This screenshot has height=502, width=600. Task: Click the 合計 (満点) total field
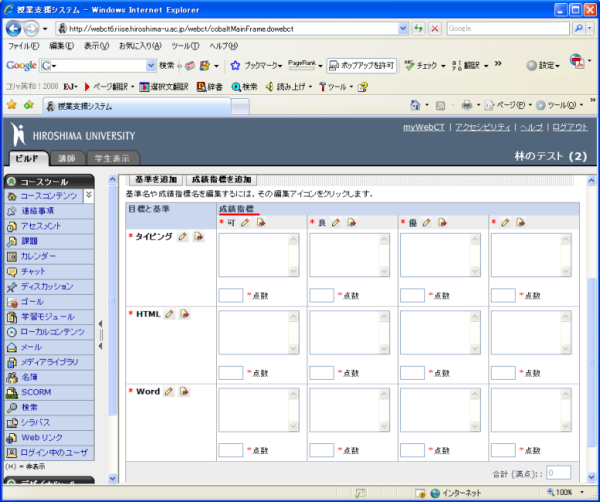pyautogui.click(x=558, y=473)
